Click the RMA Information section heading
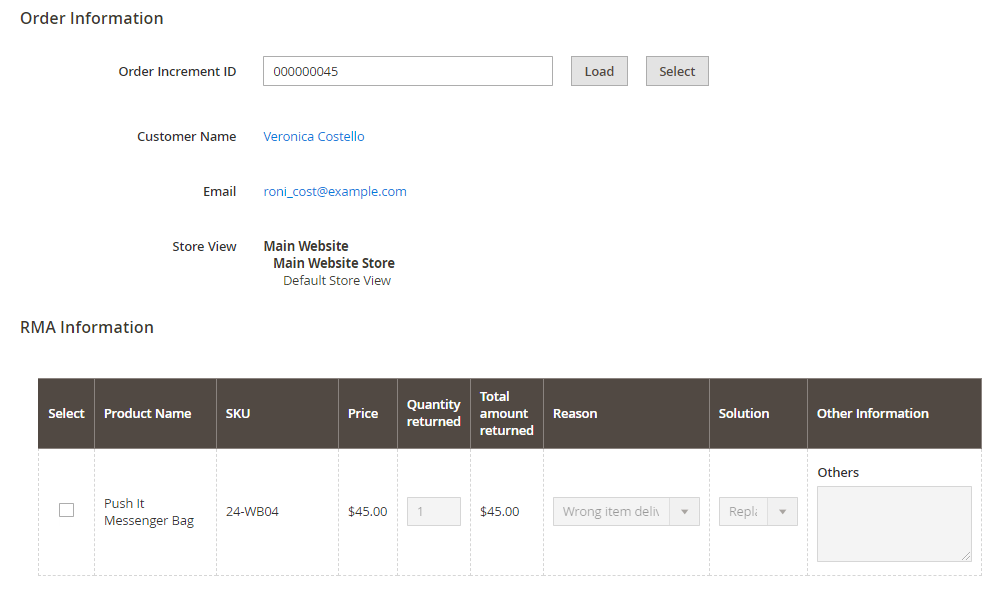The image size is (987, 604). coord(87,328)
